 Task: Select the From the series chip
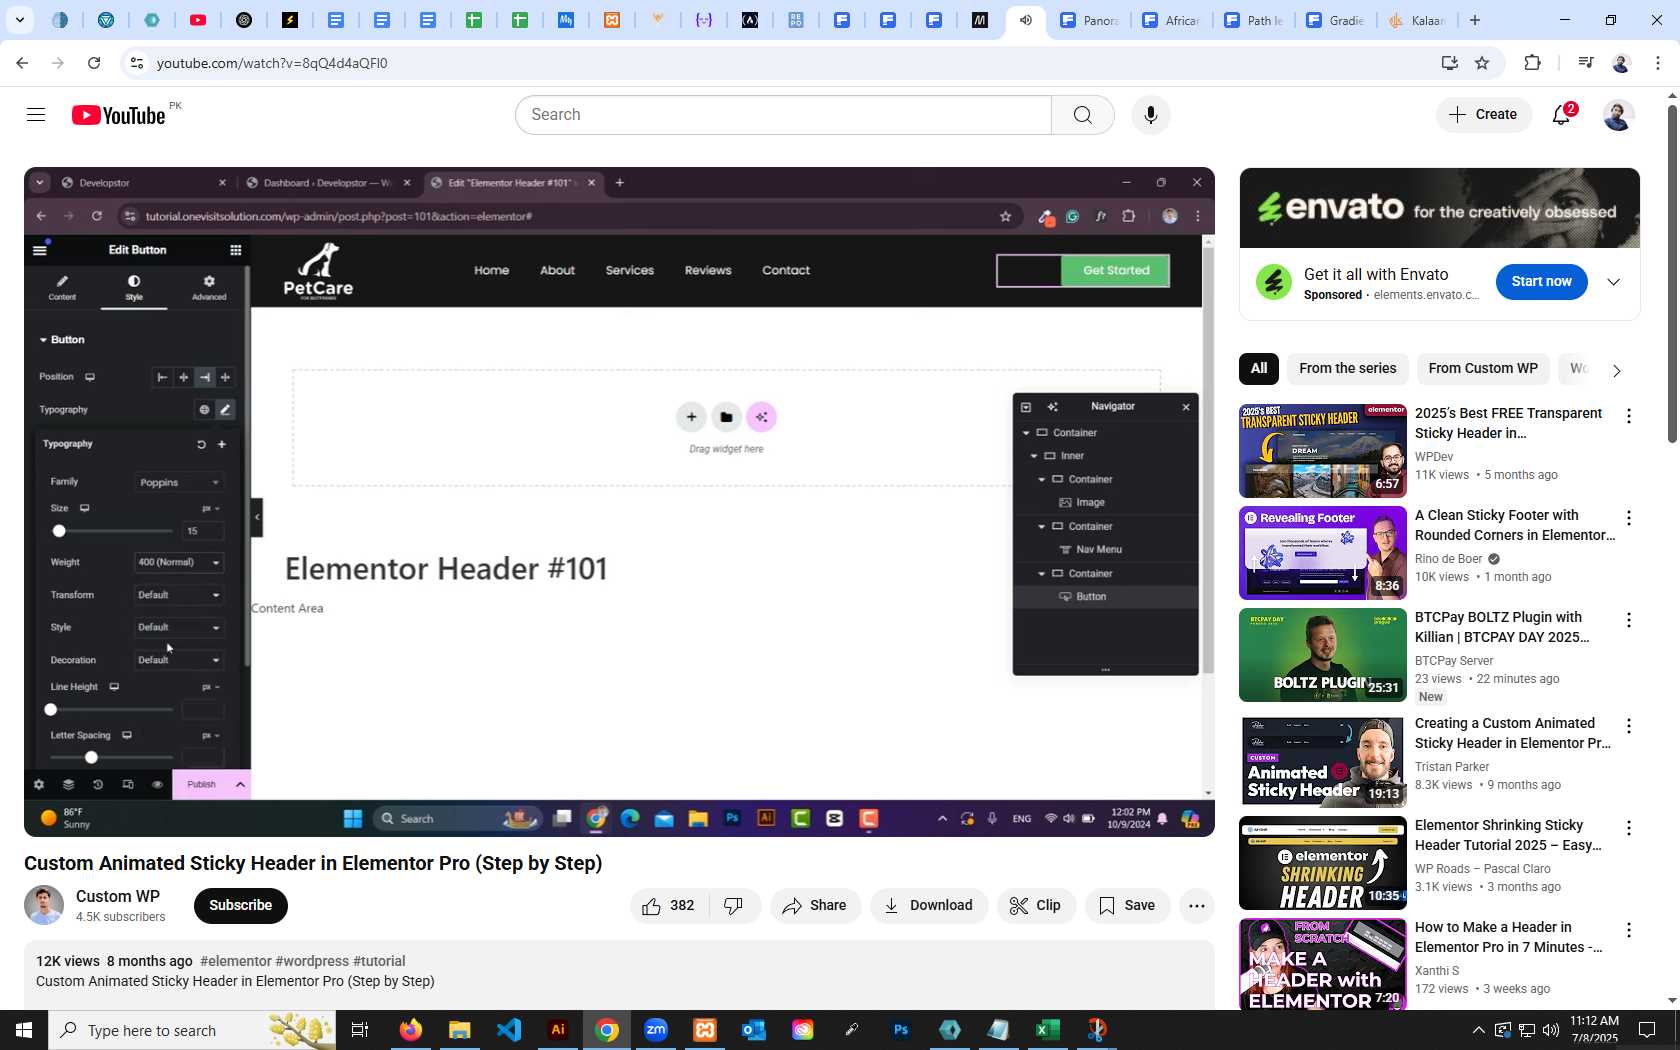tap(1347, 369)
